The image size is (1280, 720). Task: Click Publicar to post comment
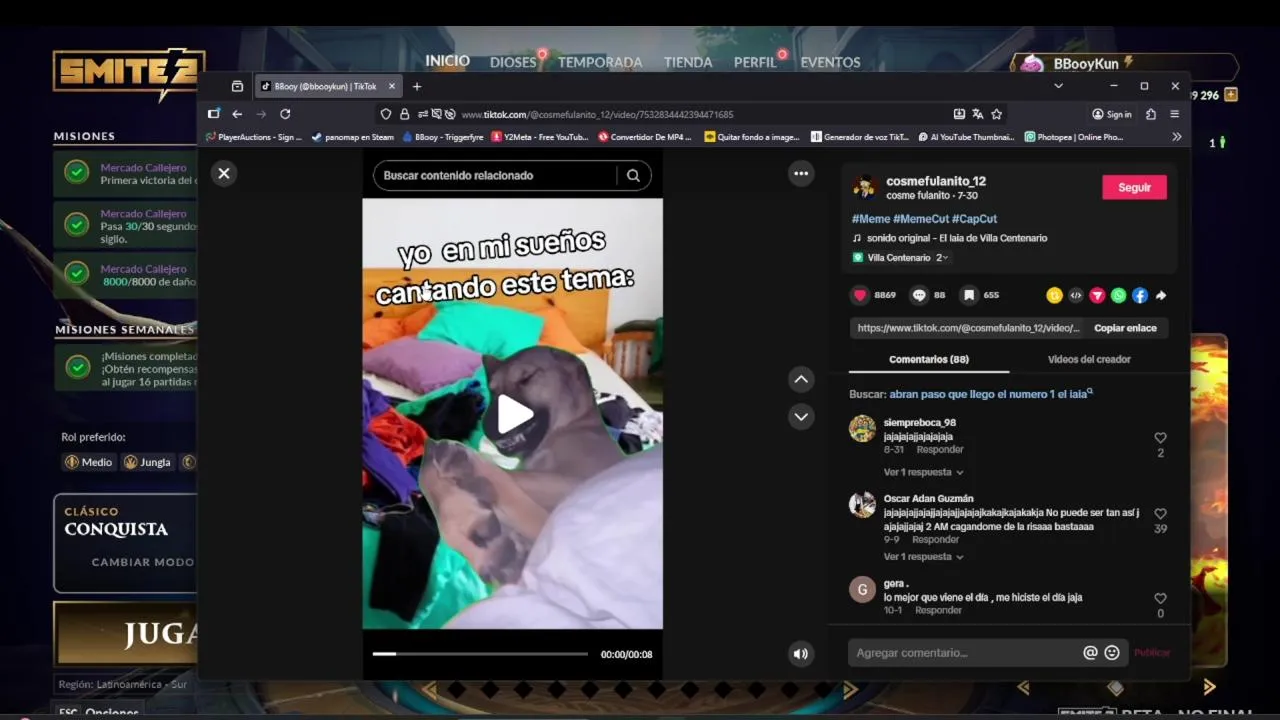point(1152,653)
